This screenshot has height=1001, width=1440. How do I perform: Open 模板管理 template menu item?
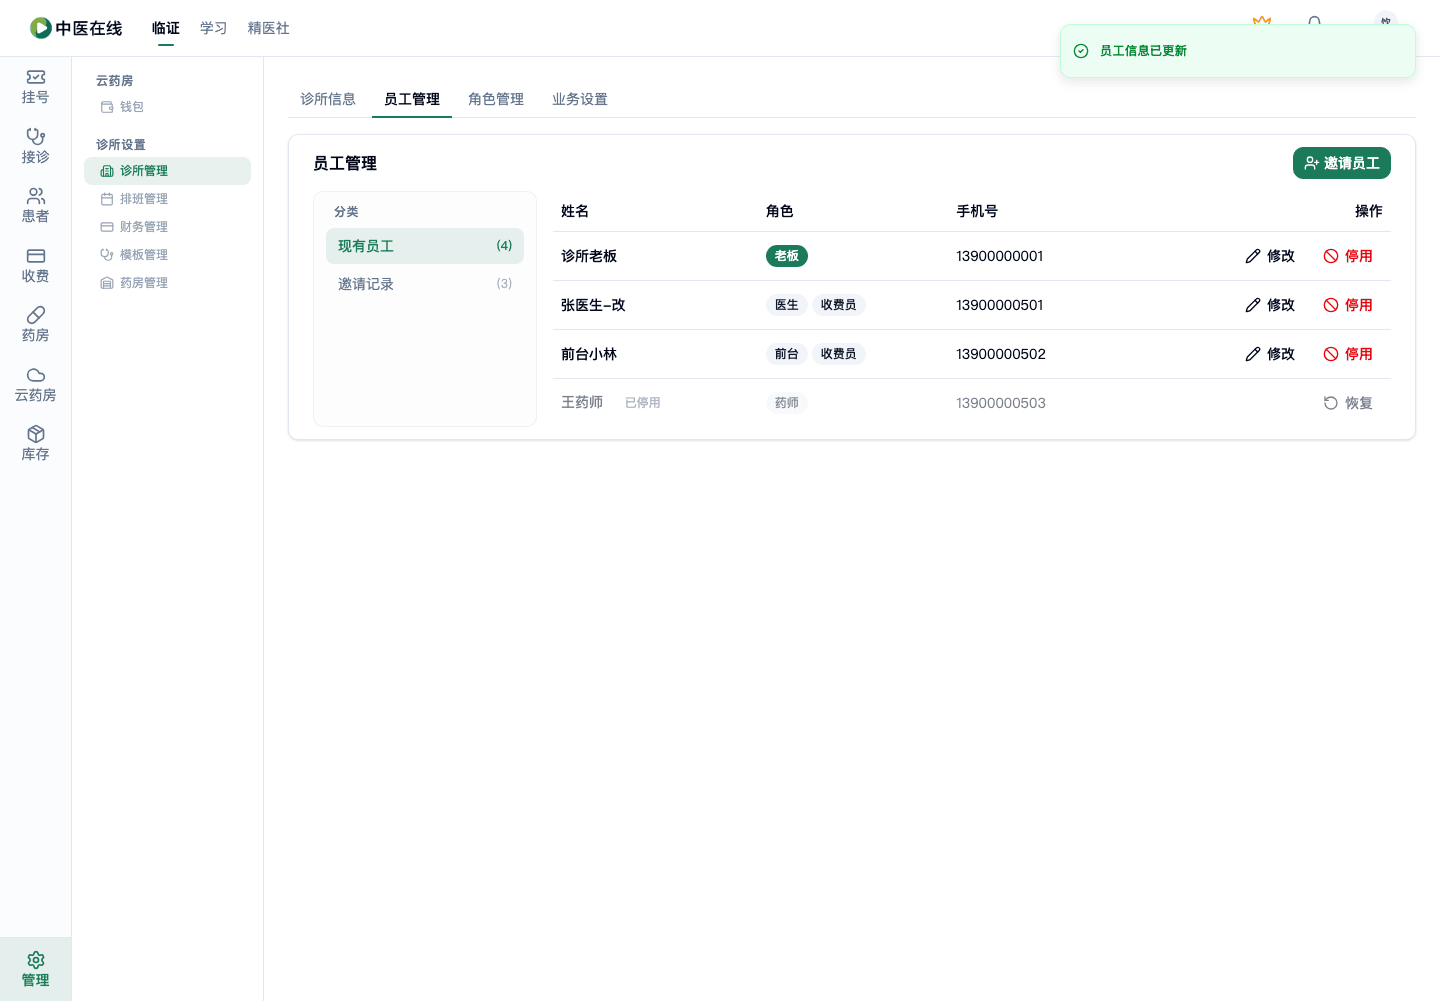pyautogui.click(x=167, y=255)
